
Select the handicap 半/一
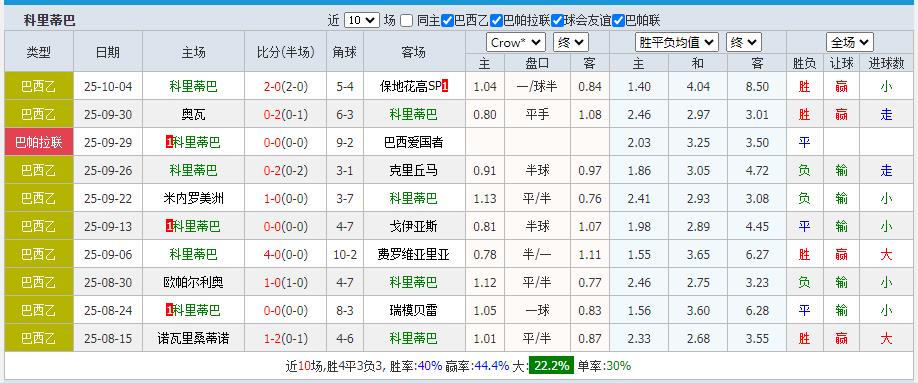pos(536,255)
